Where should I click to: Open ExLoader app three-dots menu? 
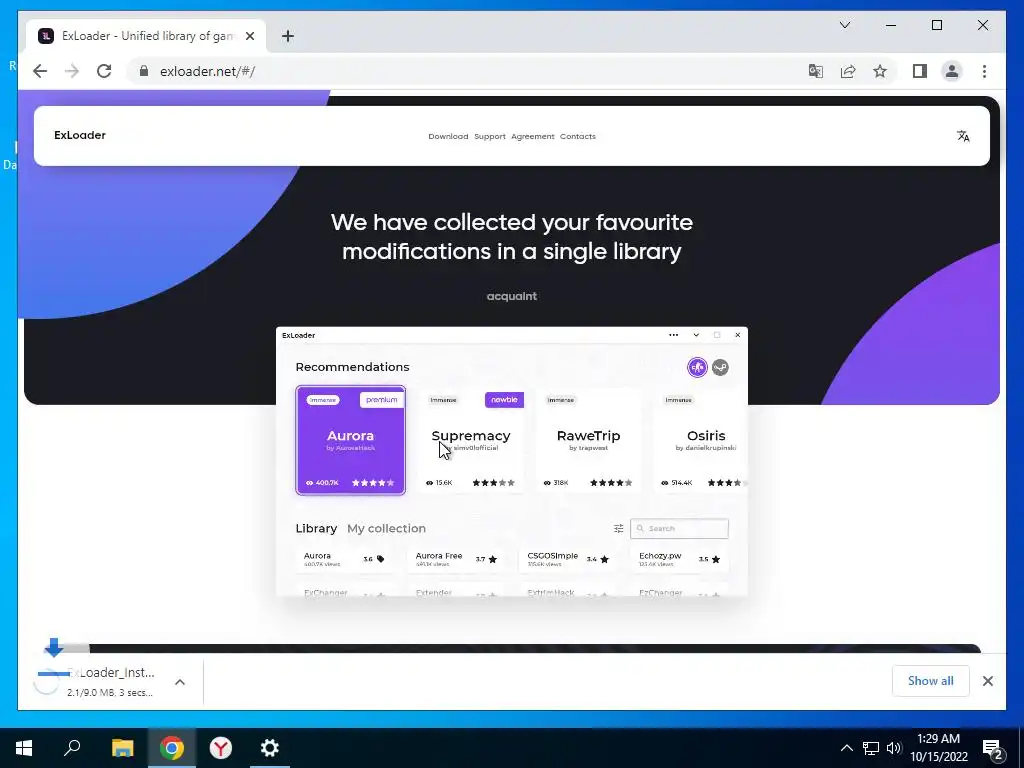[x=673, y=335]
